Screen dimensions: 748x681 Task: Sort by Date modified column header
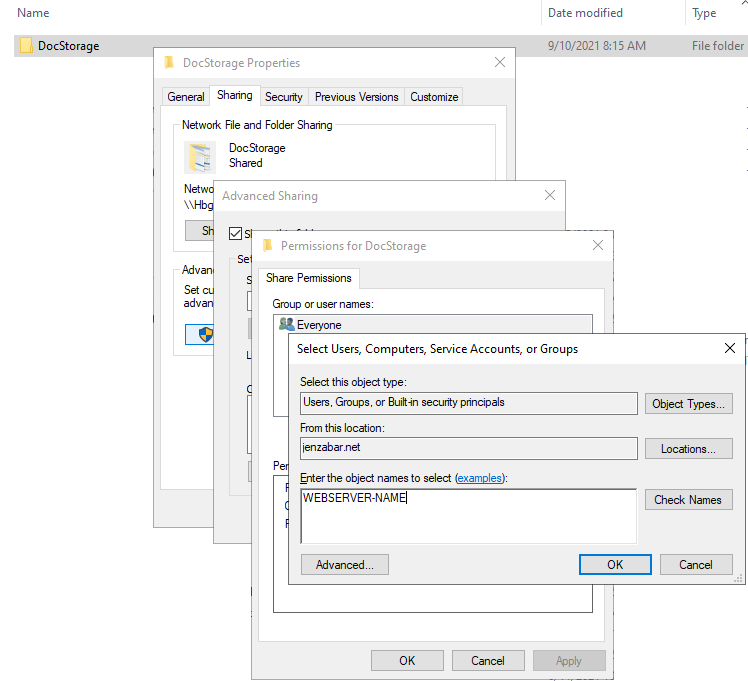pos(585,13)
